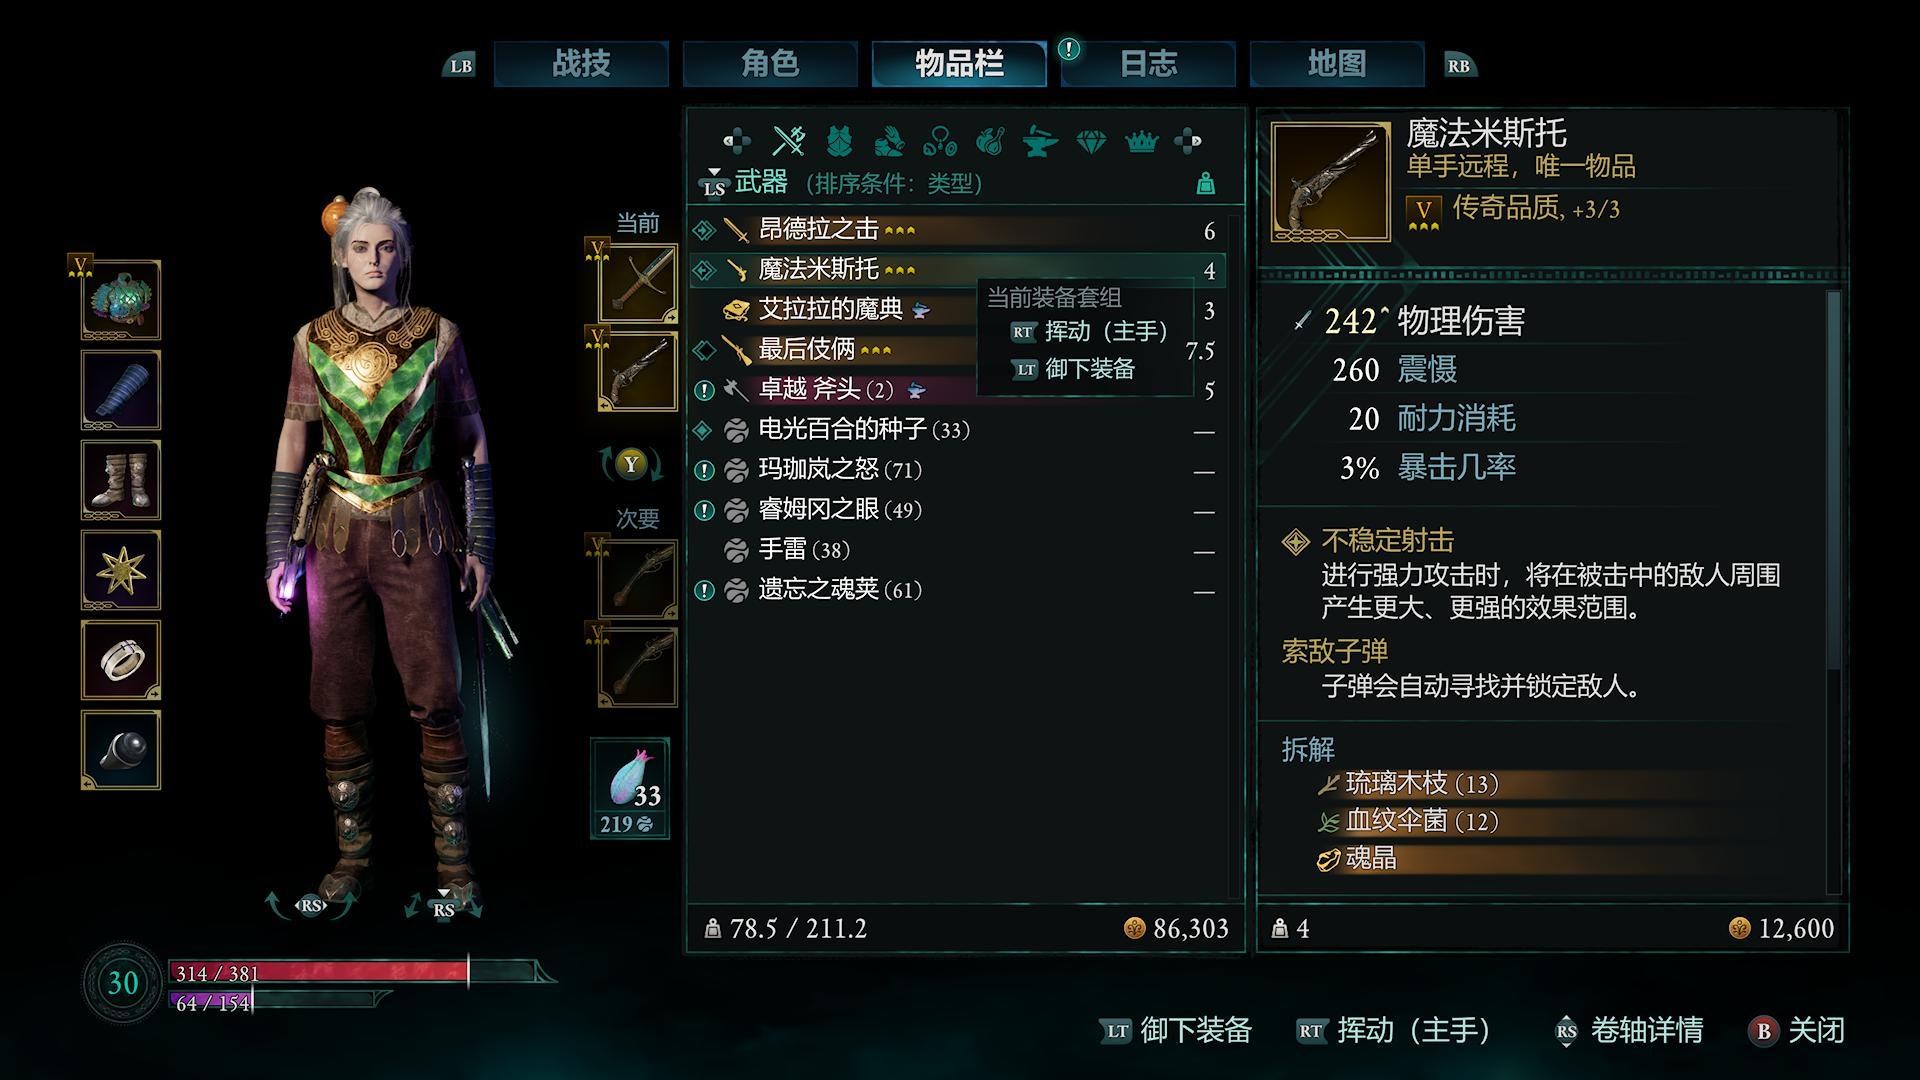Switch to the 角色 tab

pos(770,64)
